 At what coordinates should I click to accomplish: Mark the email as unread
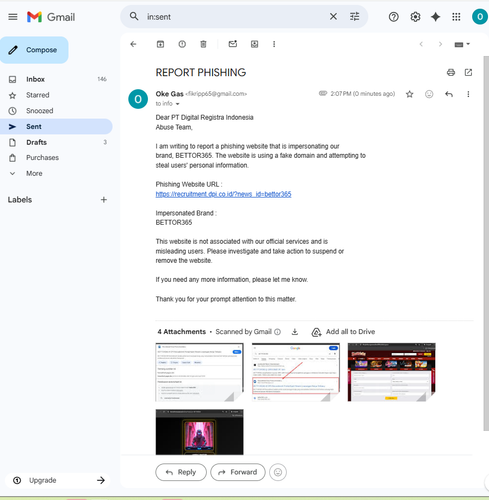pyautogui.click(x=233, y=44)
